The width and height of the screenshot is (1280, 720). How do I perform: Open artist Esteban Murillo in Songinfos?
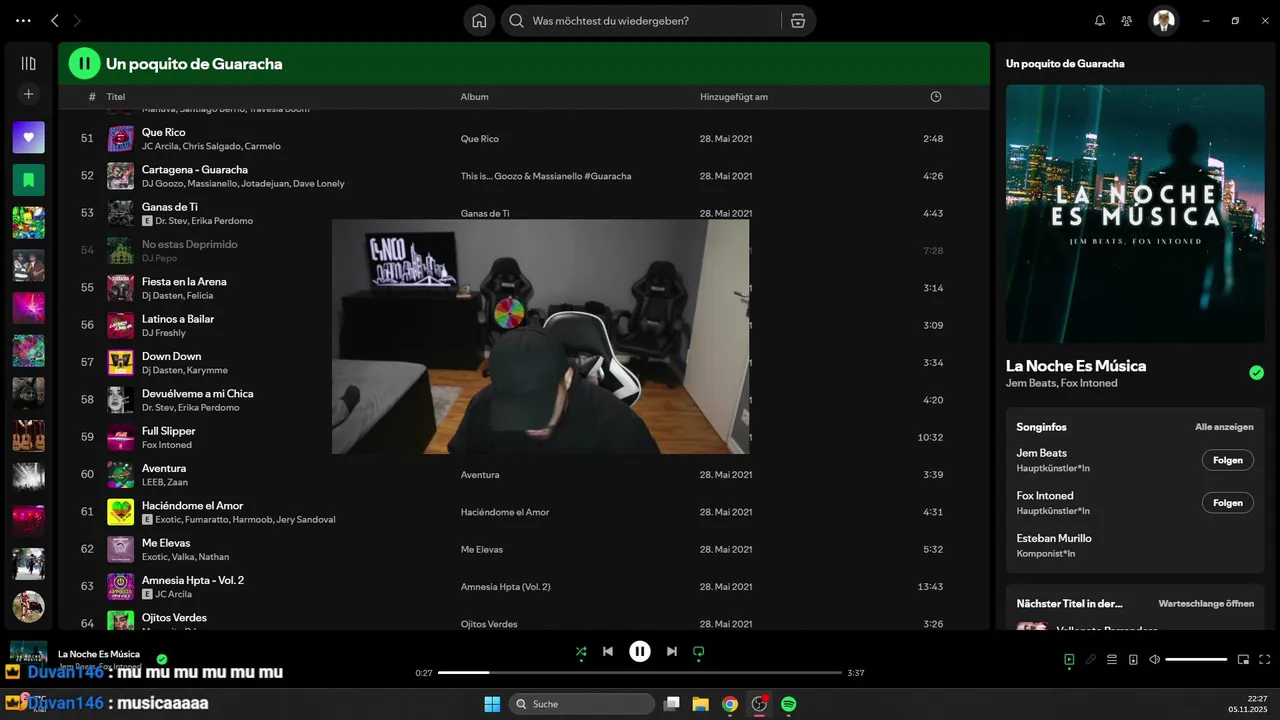[1054, 538]
